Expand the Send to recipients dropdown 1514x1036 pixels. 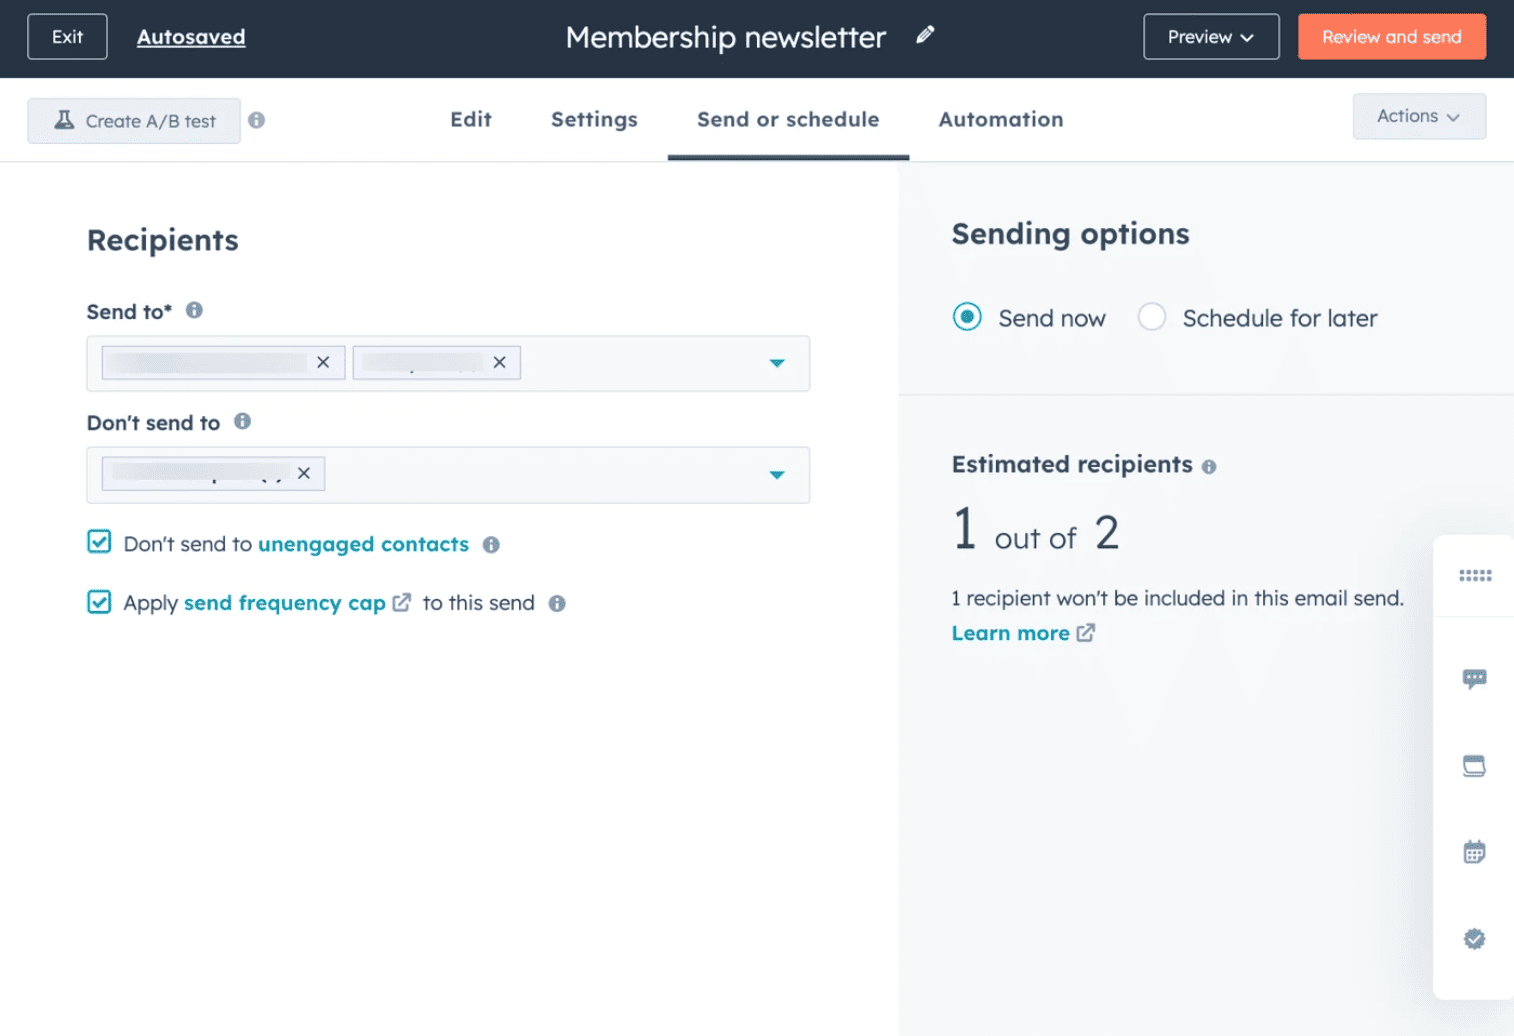coord(777,364)
